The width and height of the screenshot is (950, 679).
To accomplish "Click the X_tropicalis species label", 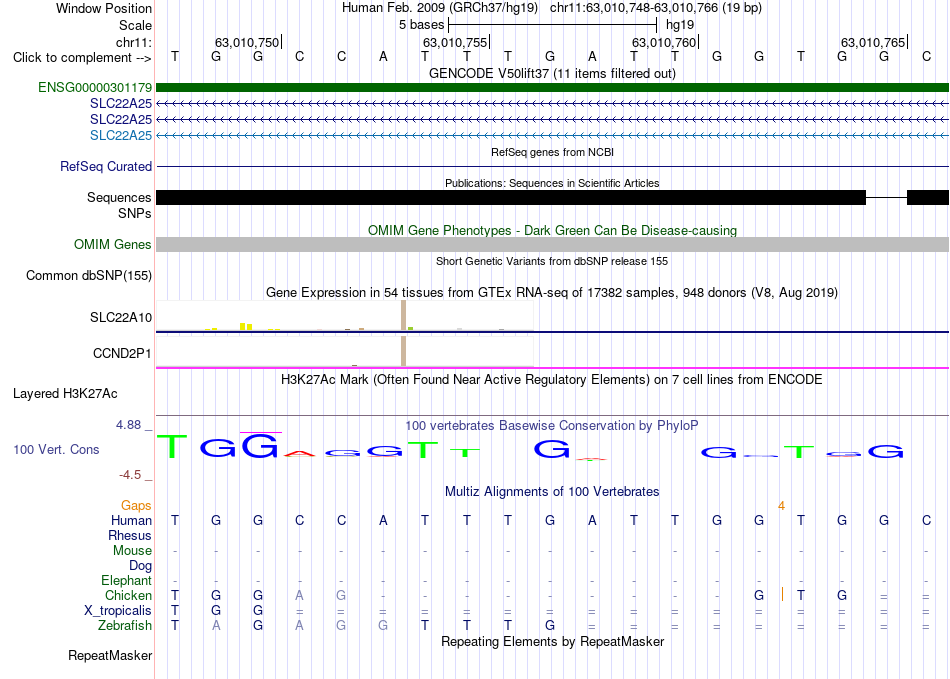I will (118, 611).
